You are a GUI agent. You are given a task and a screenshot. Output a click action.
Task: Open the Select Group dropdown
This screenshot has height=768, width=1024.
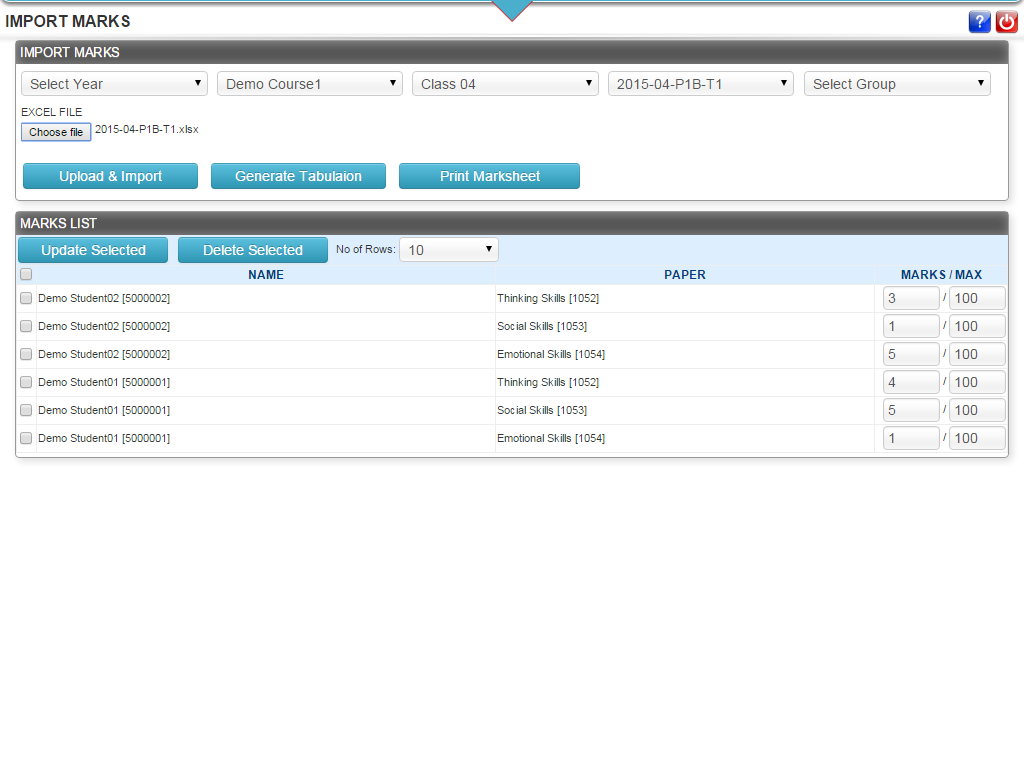(897, 84)
